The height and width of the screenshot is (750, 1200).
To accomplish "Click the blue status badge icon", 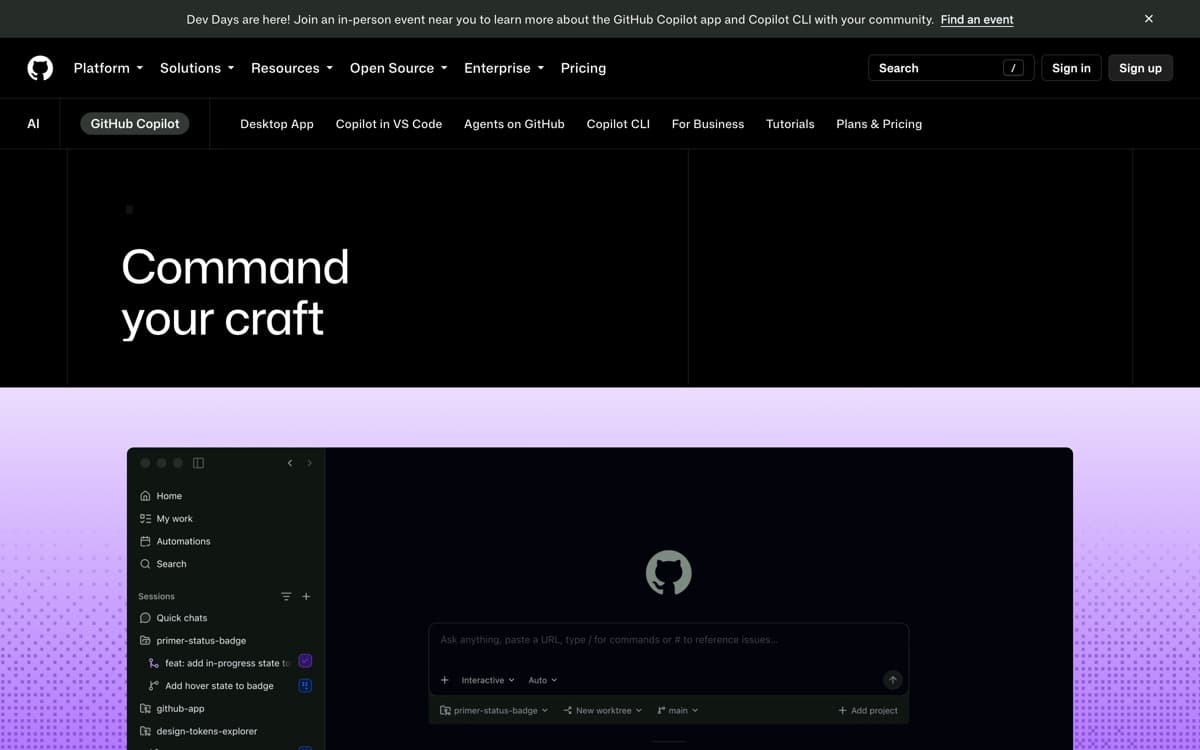I will click(x=306, y=685).
